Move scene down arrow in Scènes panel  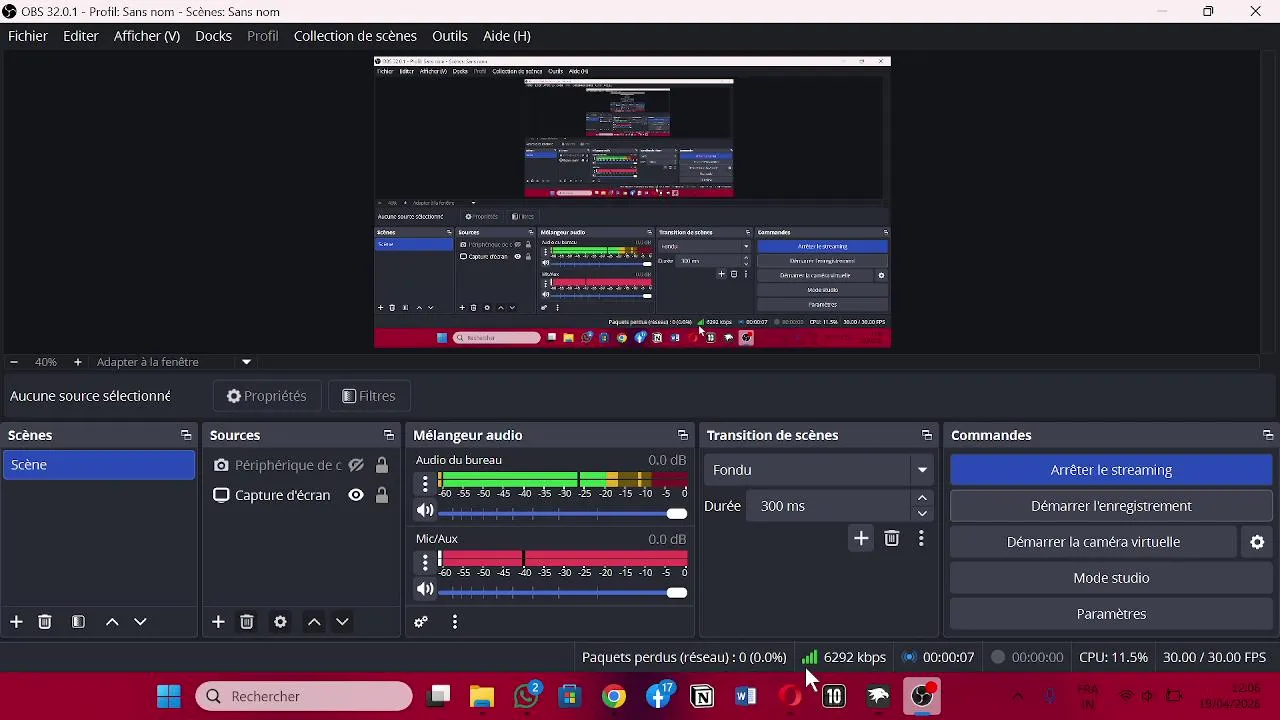[x=140, y=622]
